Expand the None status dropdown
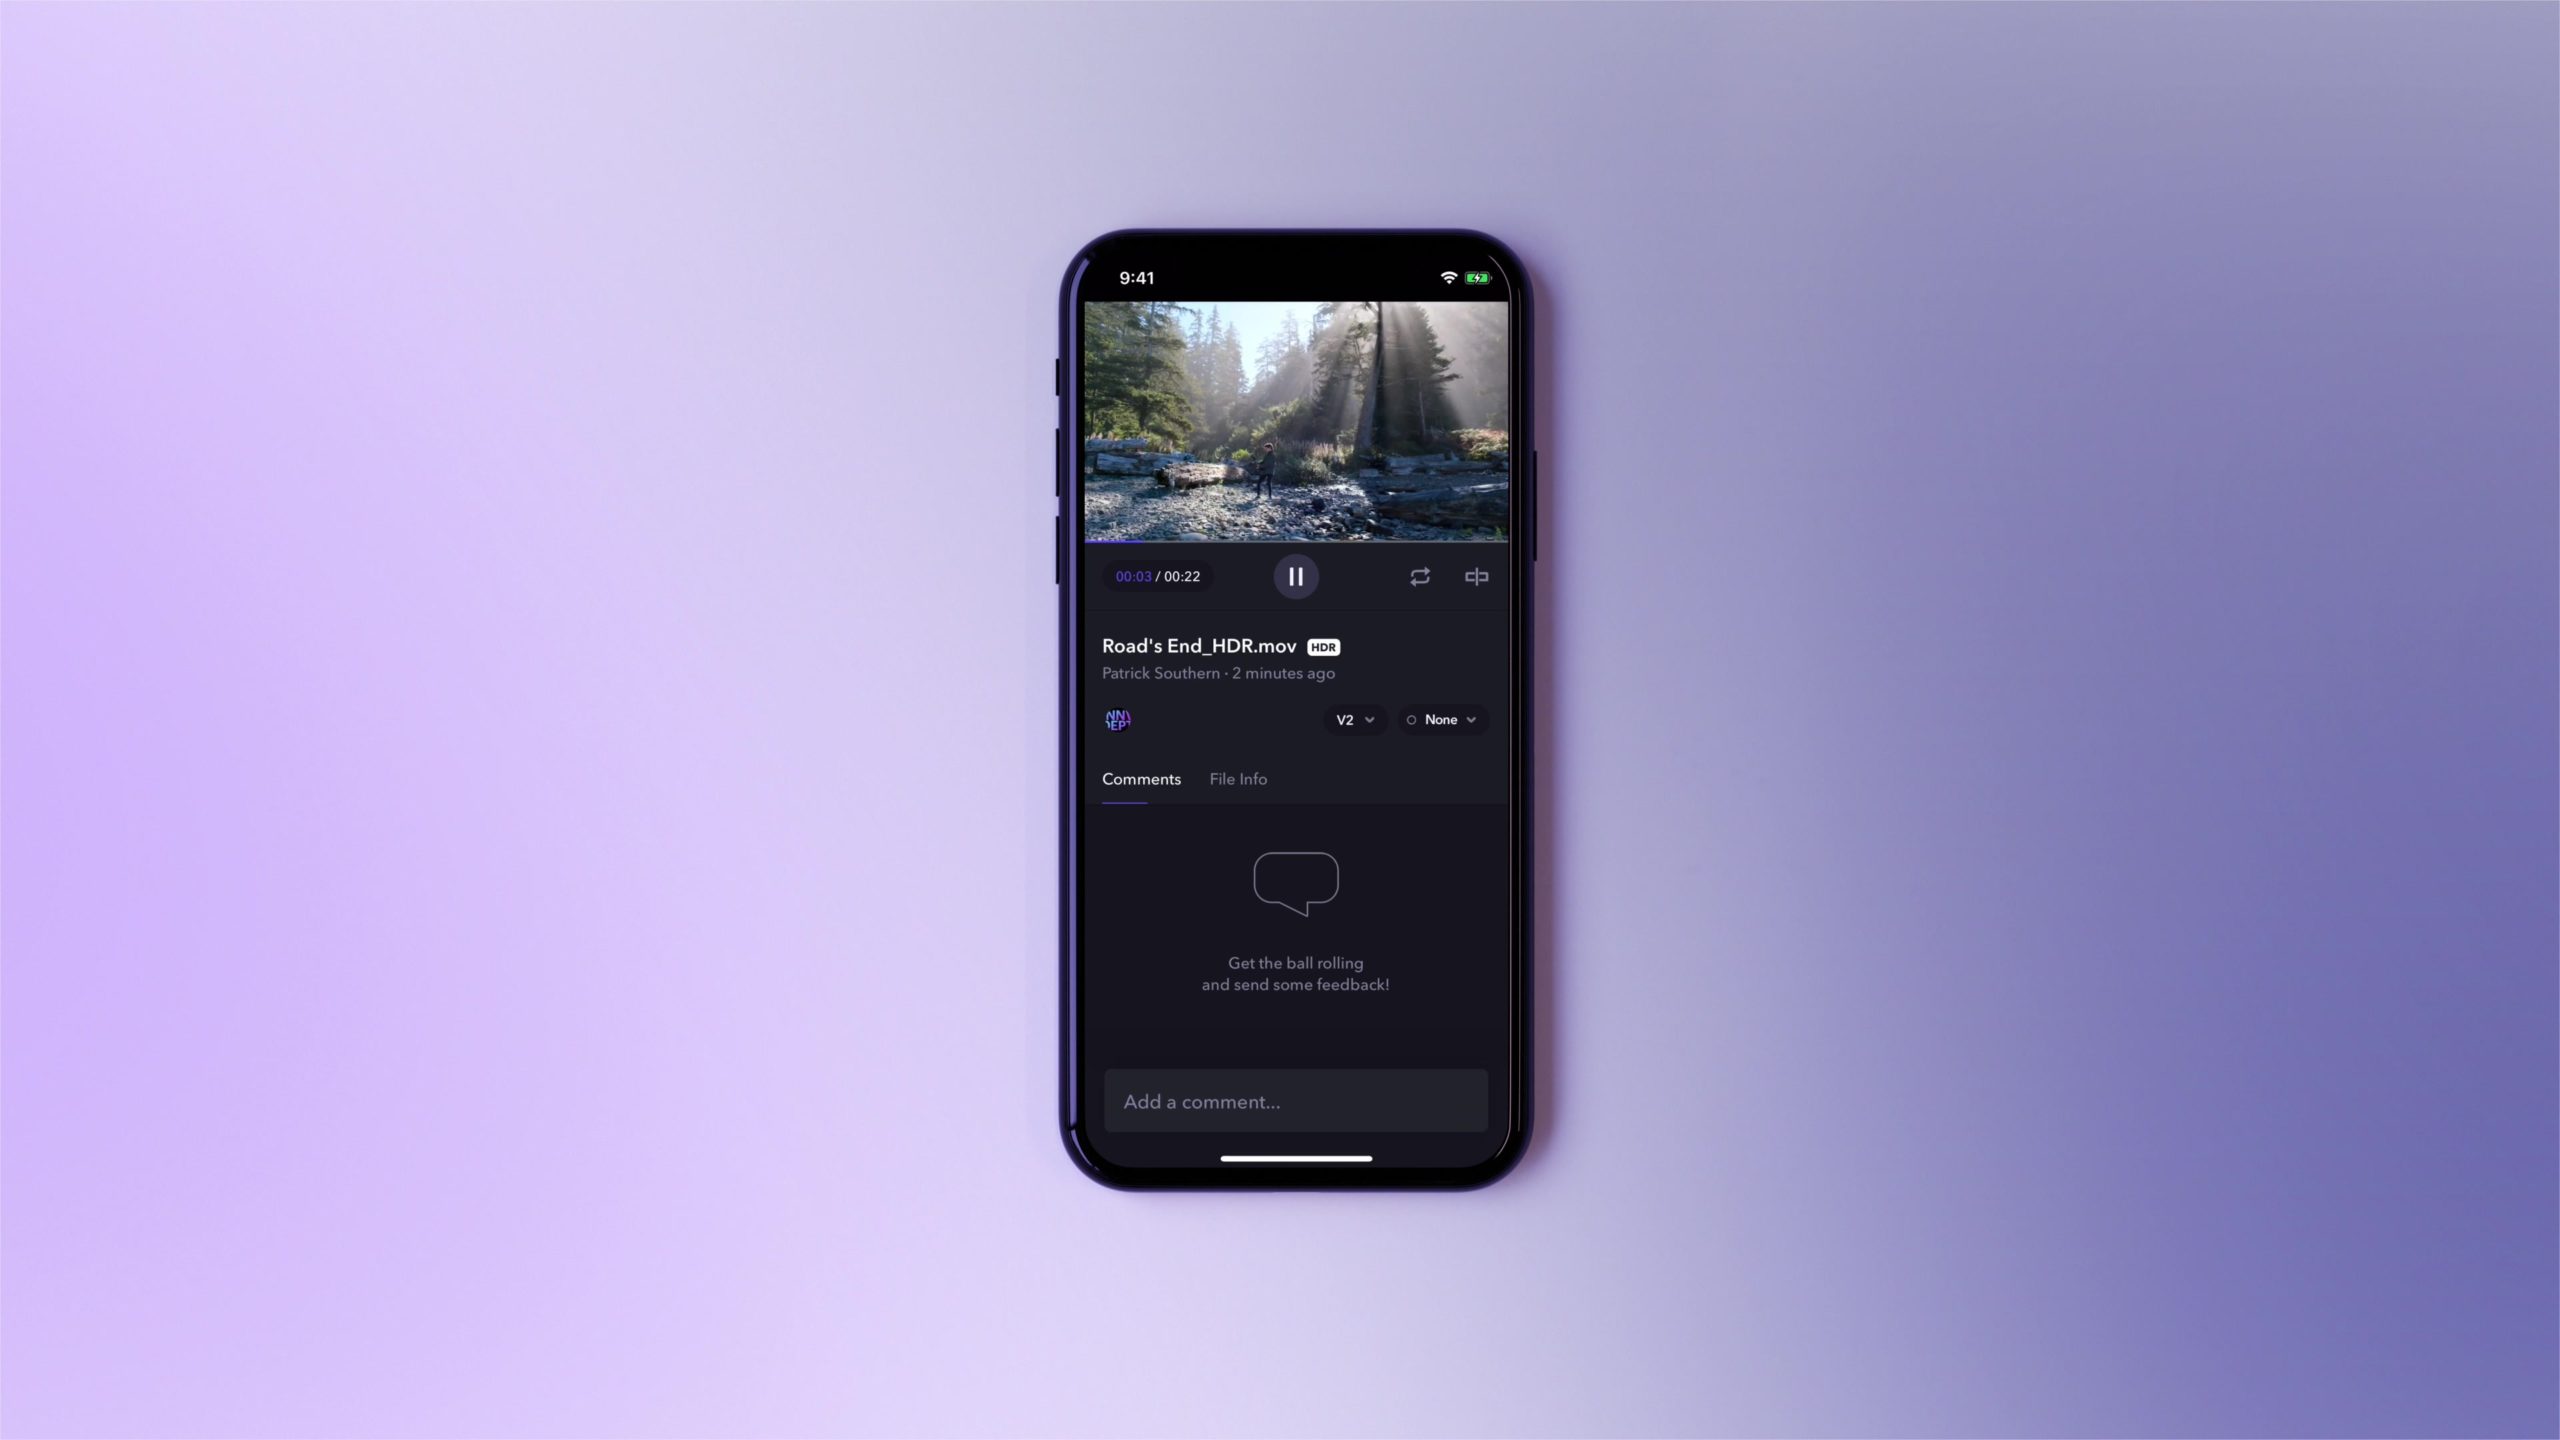Screen dimensions: 2560x1440 (1442, 719)
